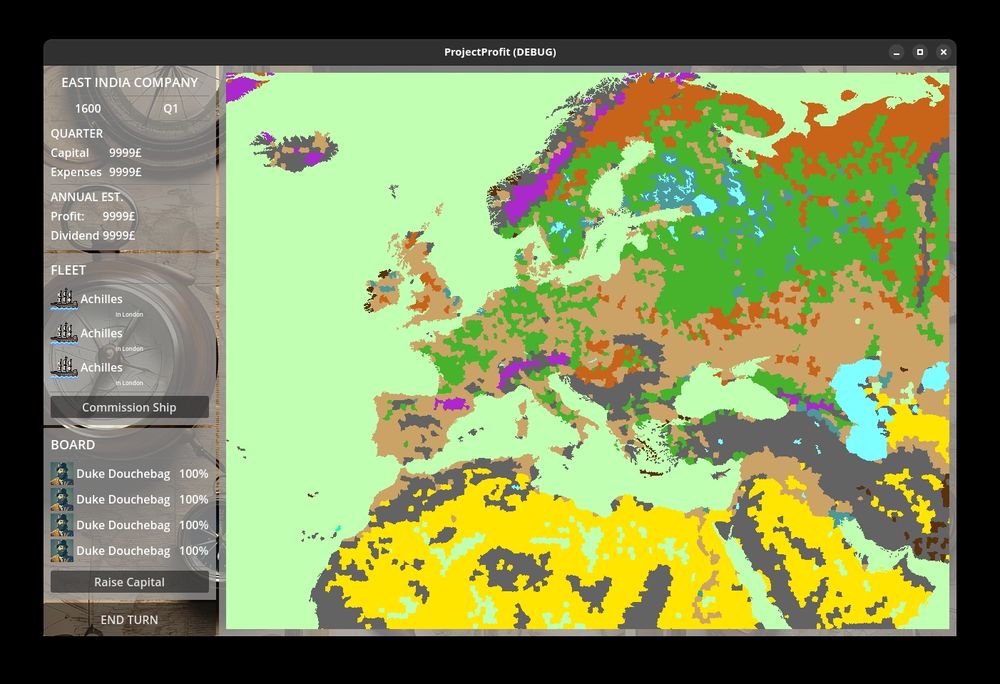Click the third Duke Douchebag portrait on the Board

[x=62, y=525]
